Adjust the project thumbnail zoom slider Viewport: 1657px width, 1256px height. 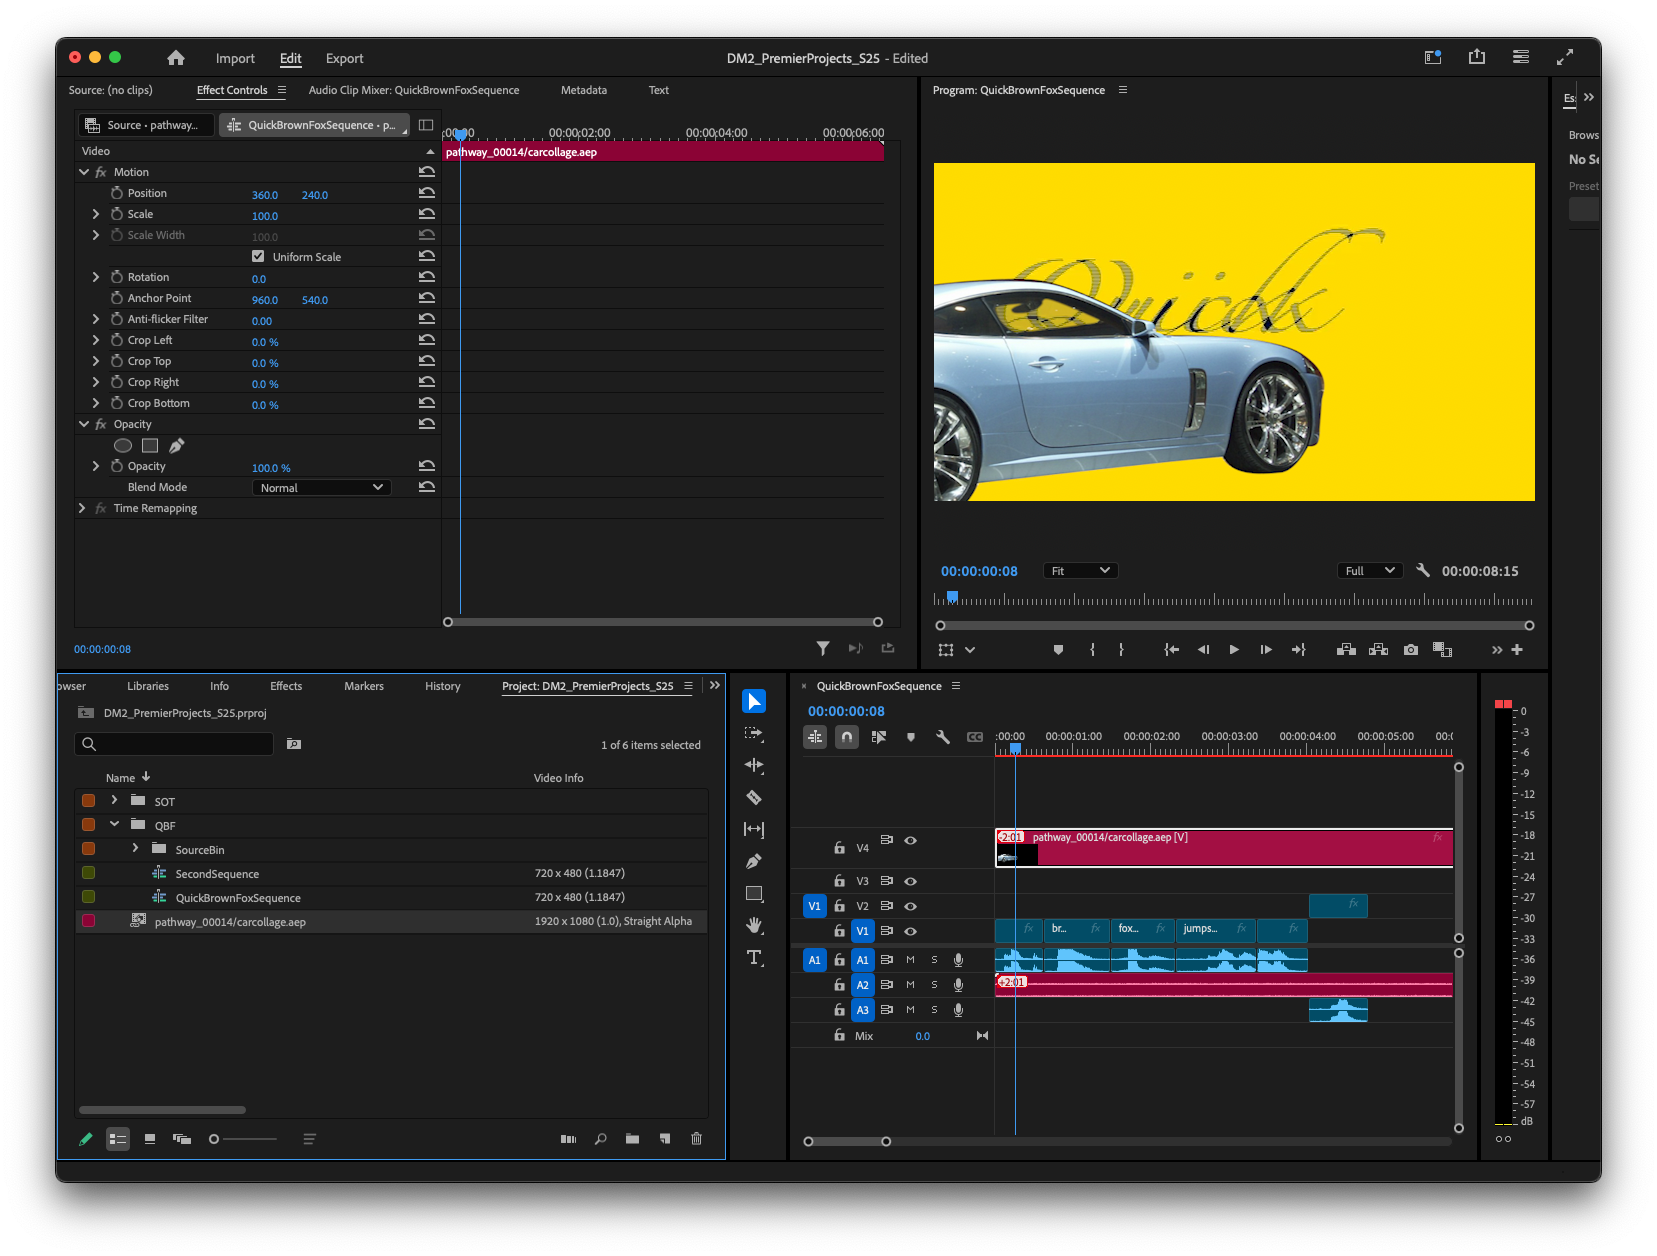coord(215,1139)
